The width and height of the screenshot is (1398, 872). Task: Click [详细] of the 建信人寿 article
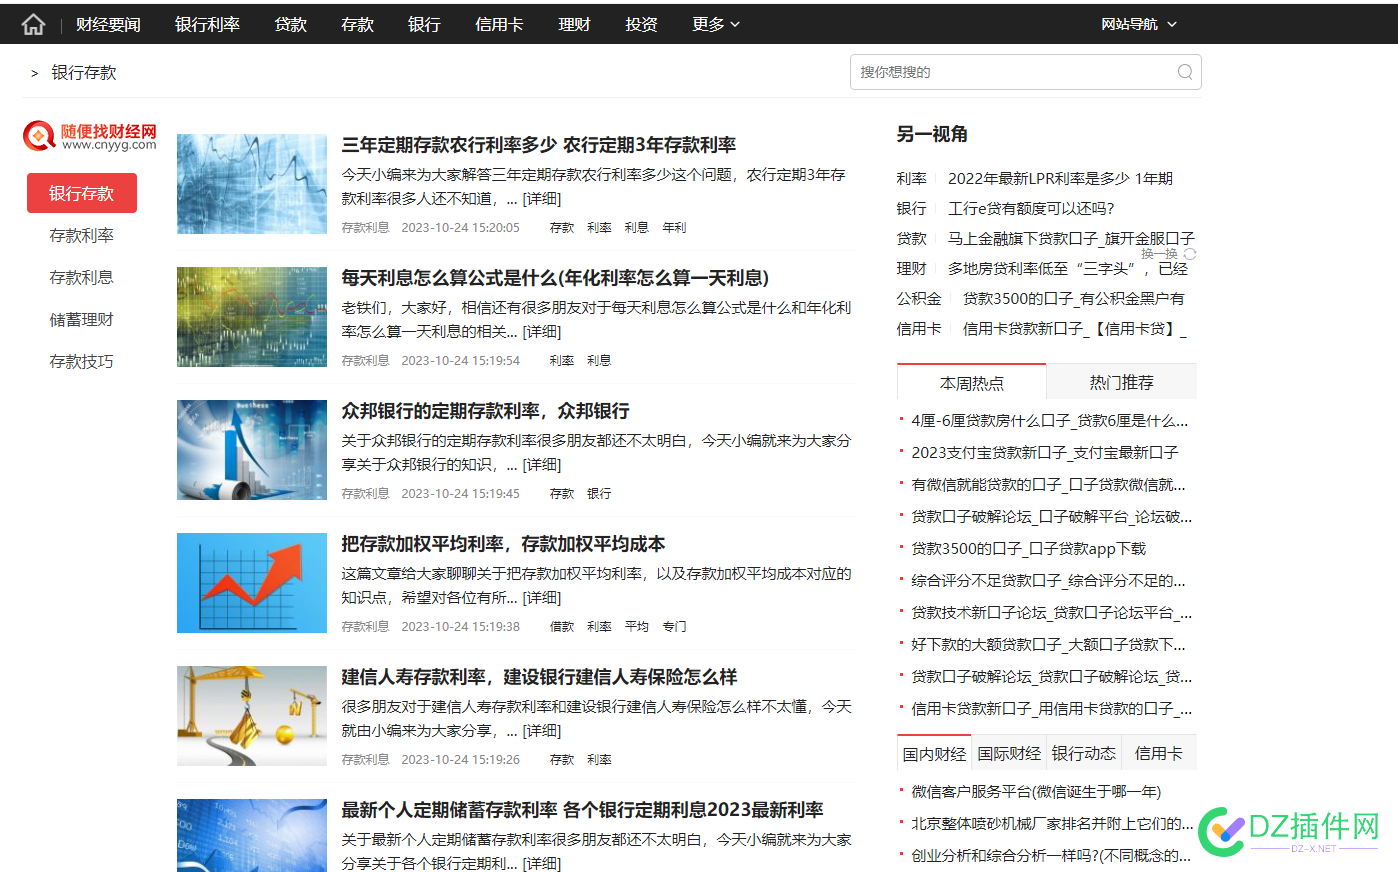tap(541, 731)
